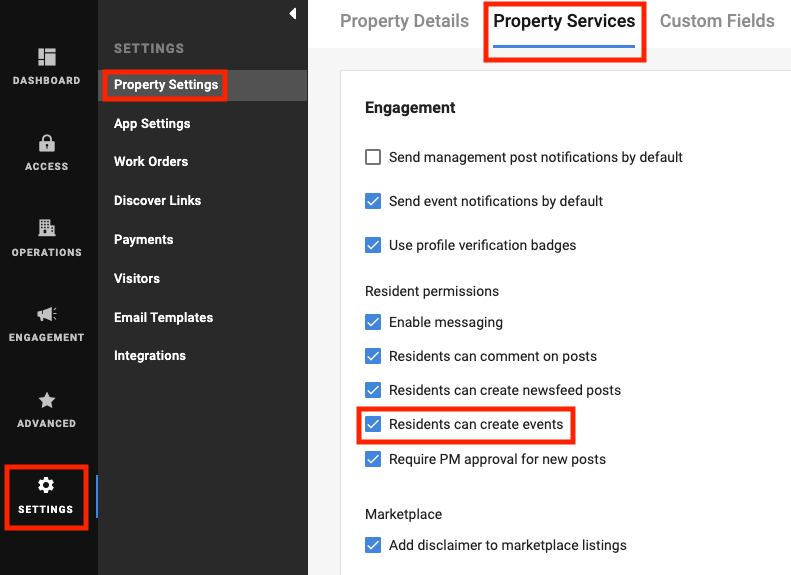This screenshot has width=791, height=575.
Task: Disable the Enable messaging checkbox
Action: click(x=373, y=322)
